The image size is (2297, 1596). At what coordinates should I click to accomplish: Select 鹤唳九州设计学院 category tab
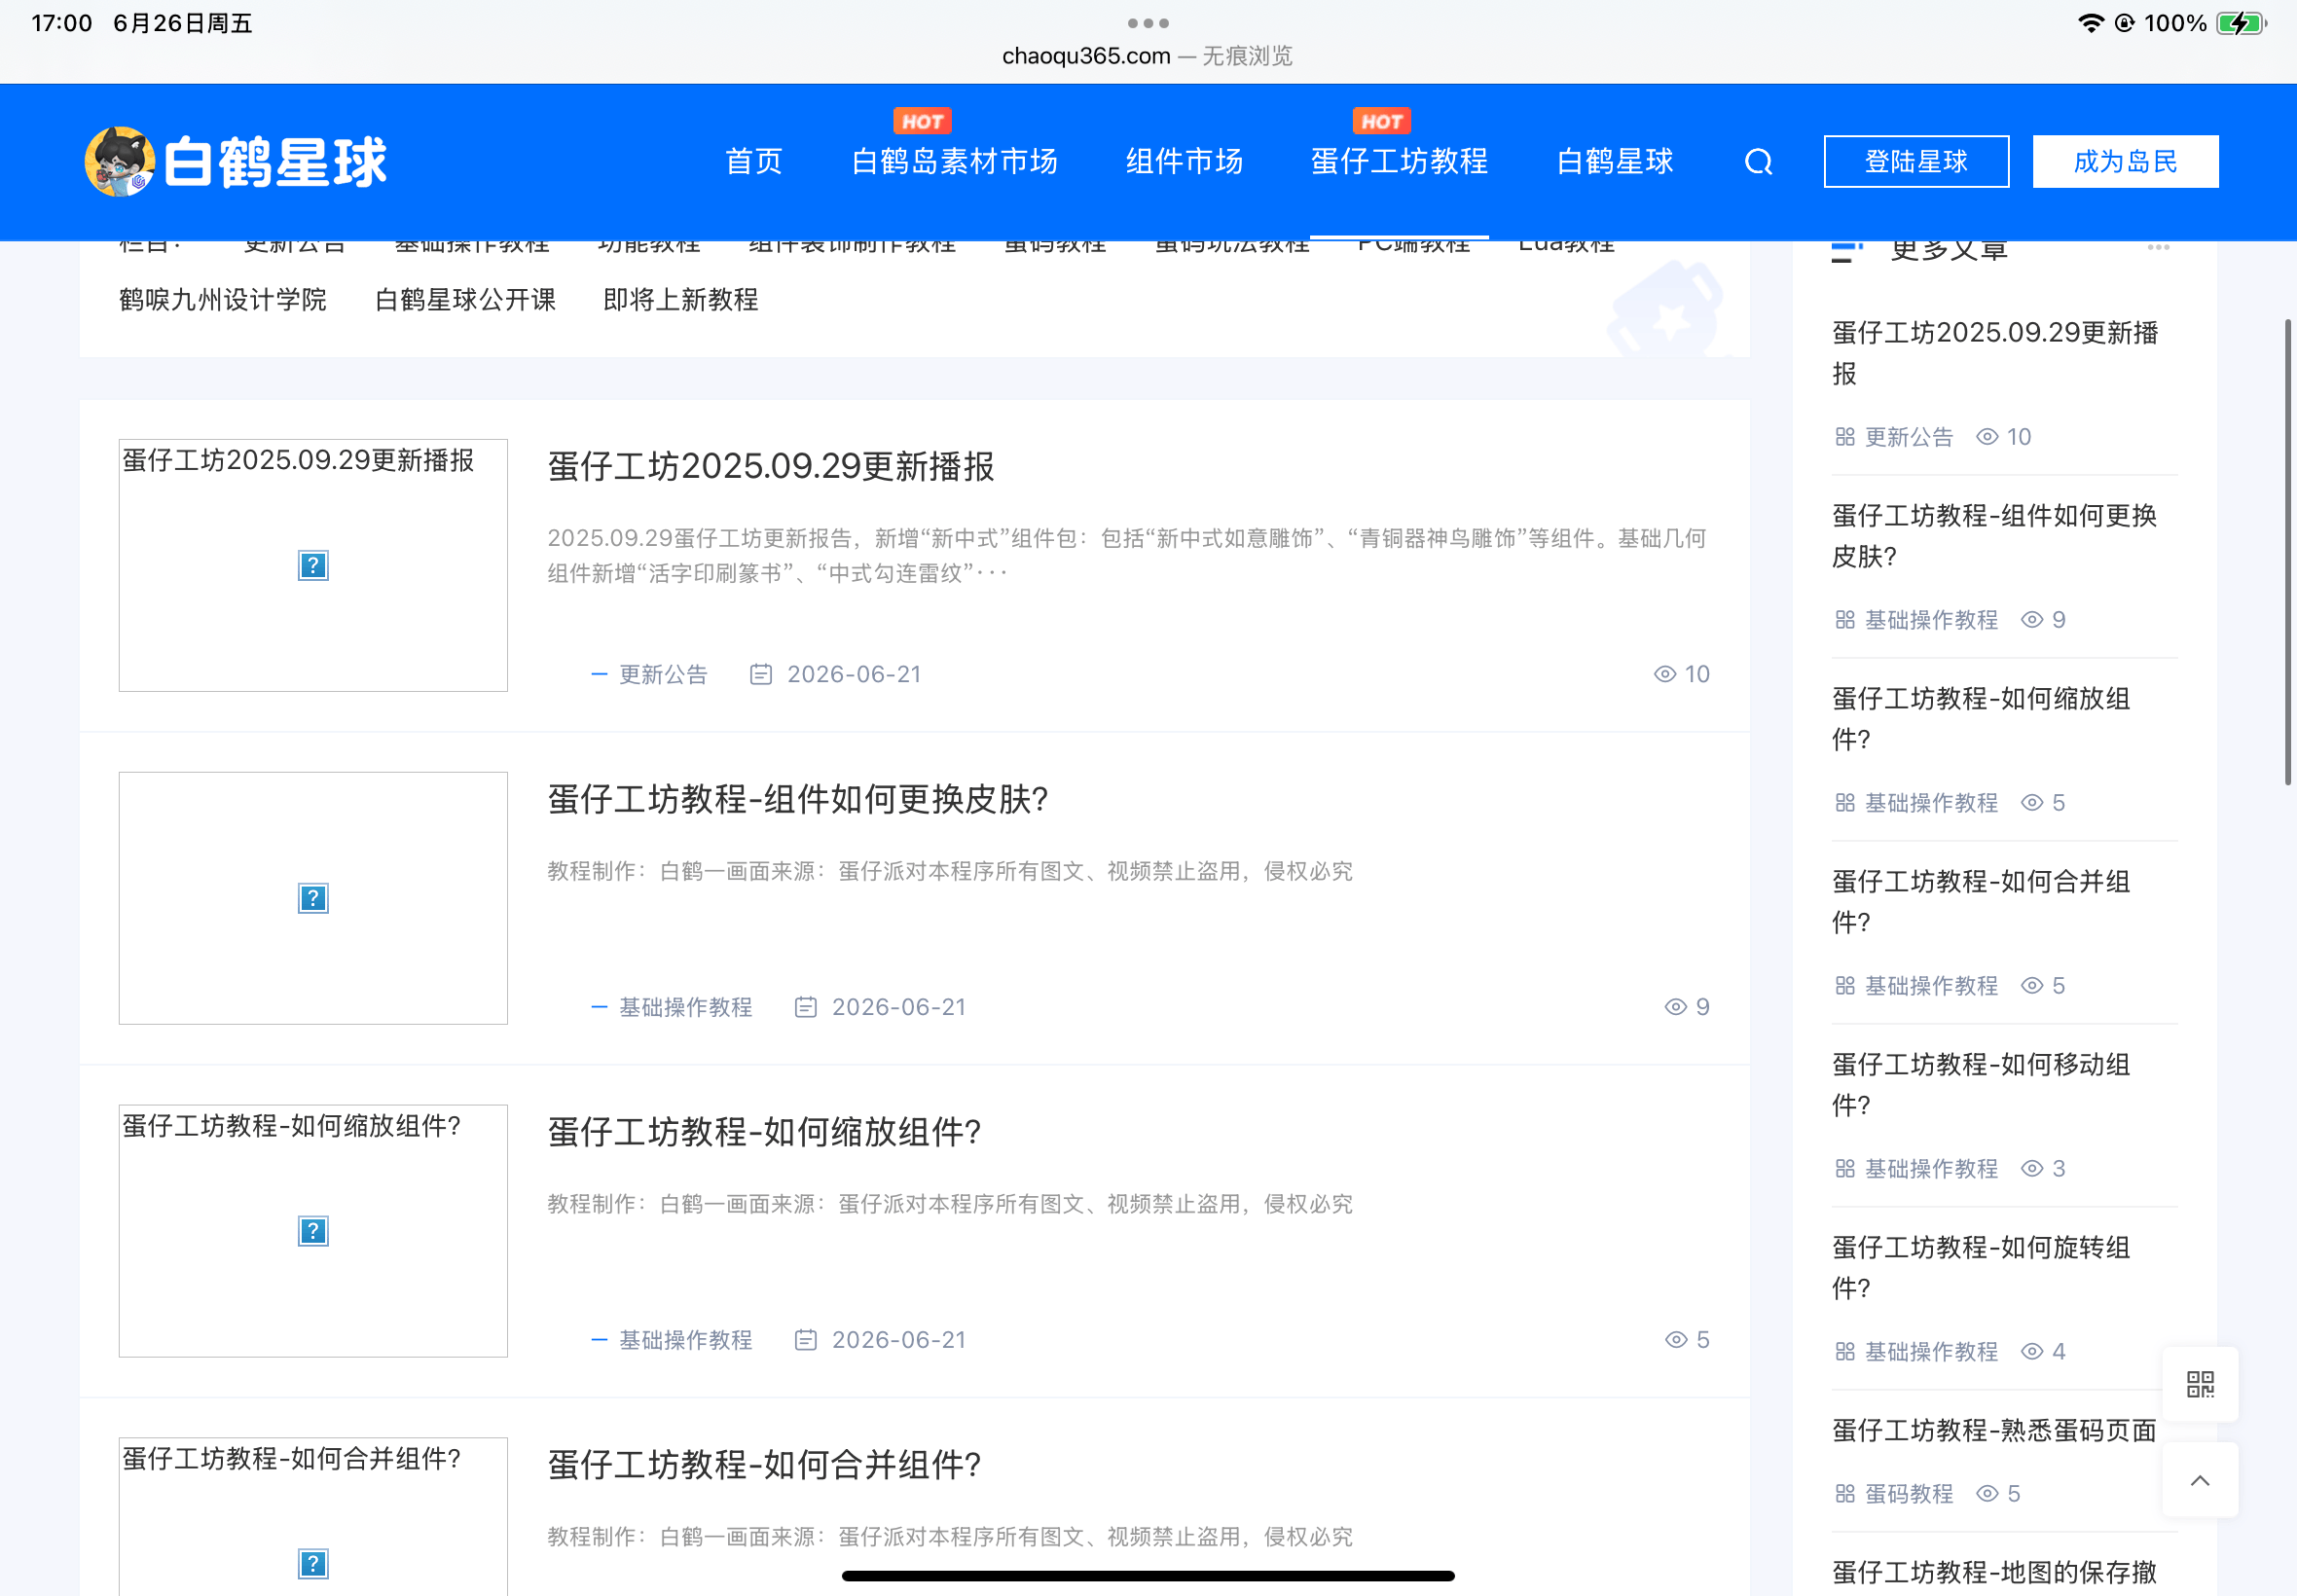[x=223, y=300]
